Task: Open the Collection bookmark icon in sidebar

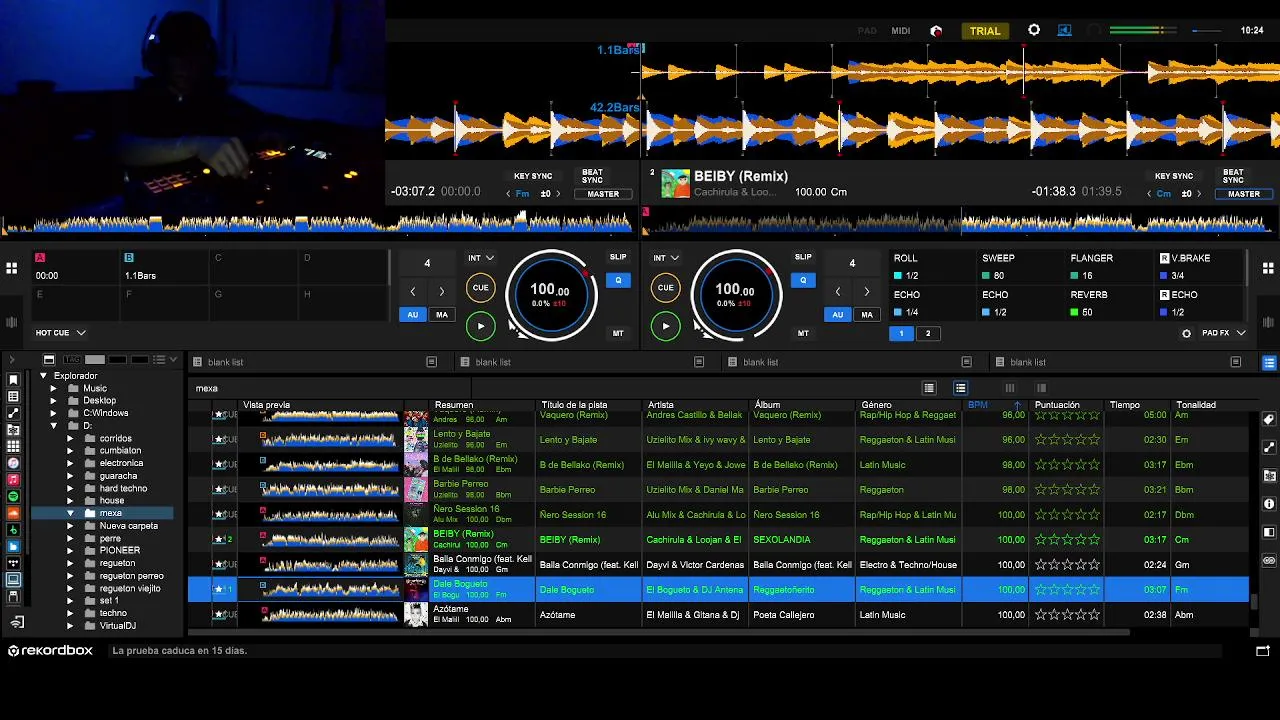Action: coord(13,380)
